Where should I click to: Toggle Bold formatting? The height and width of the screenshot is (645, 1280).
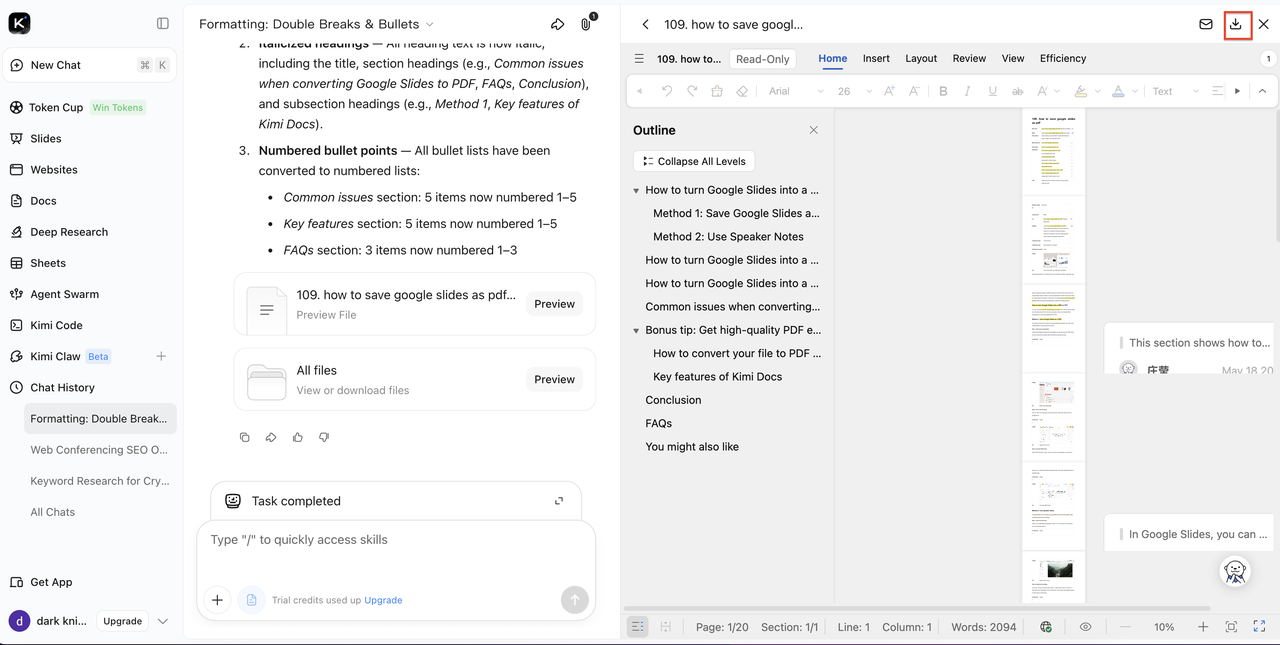(943, 91)
